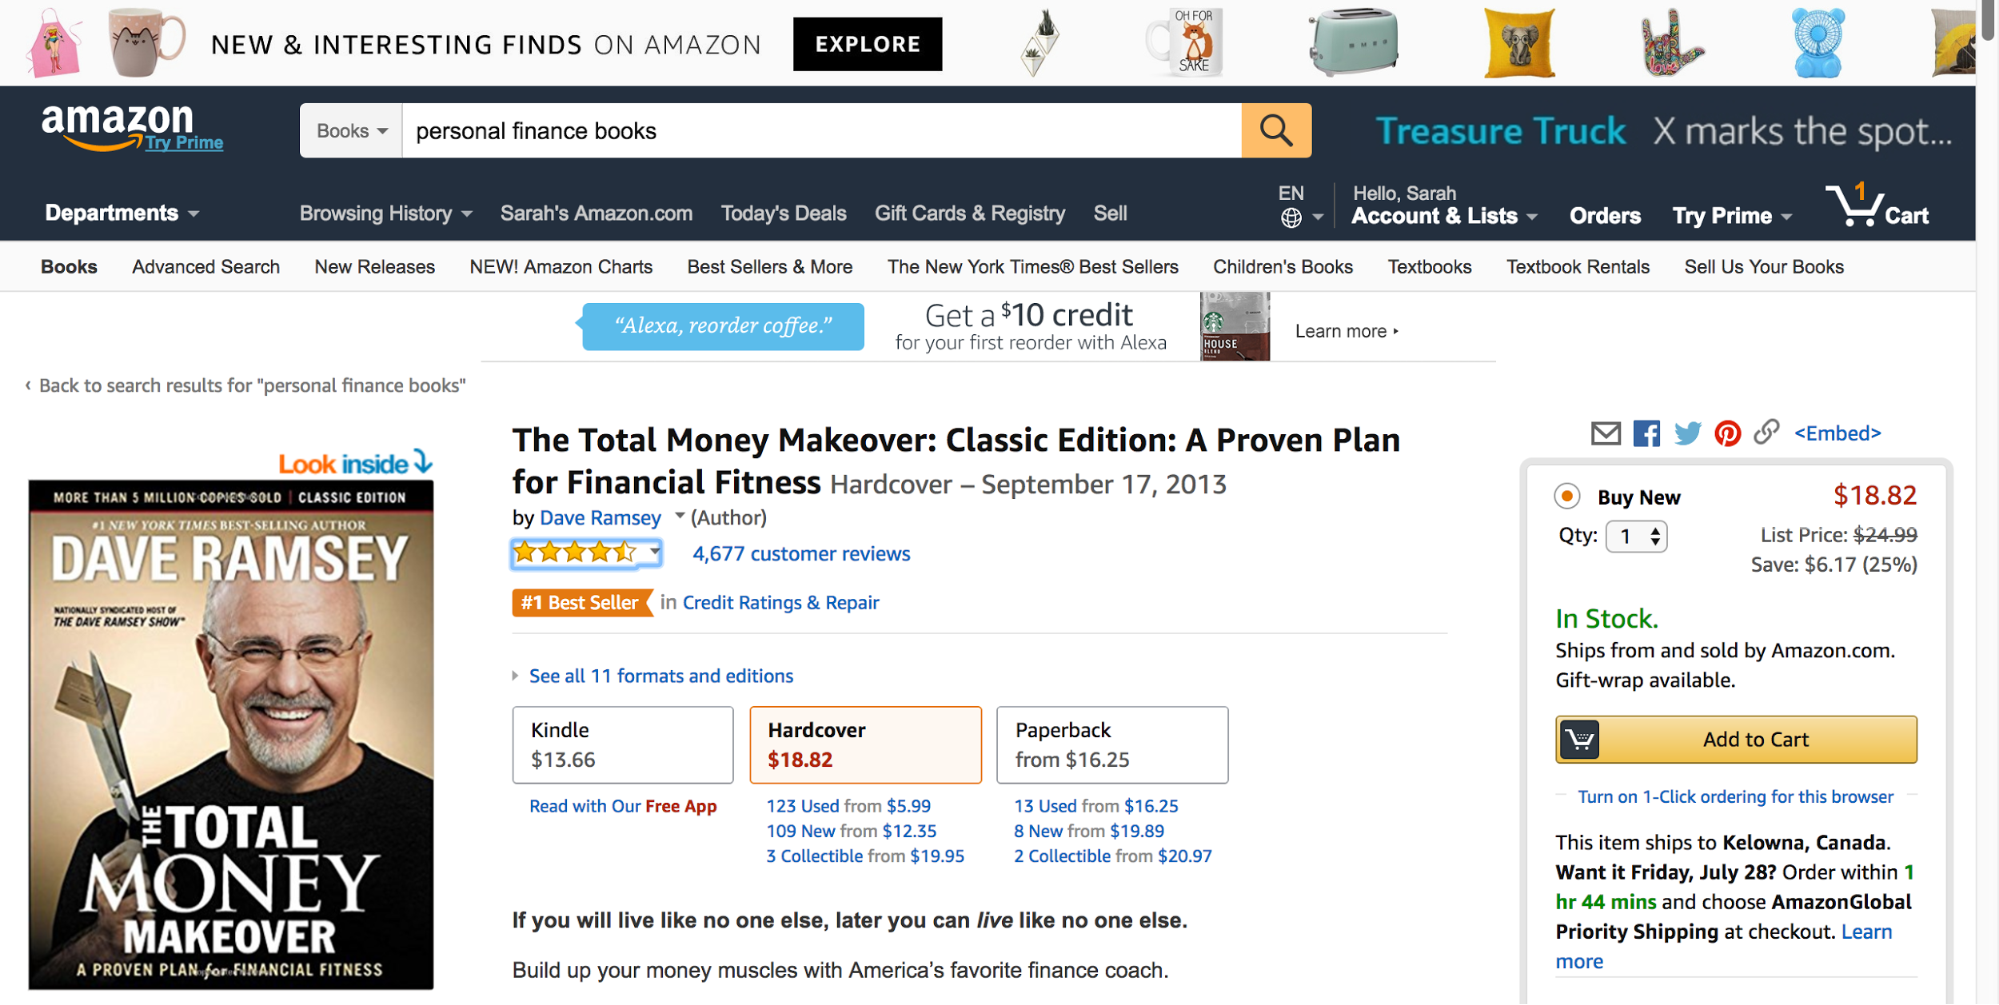Open the Best Sellers & More tab
Viewport: 1999px width, 1005px height.
[x=769, y=267]
